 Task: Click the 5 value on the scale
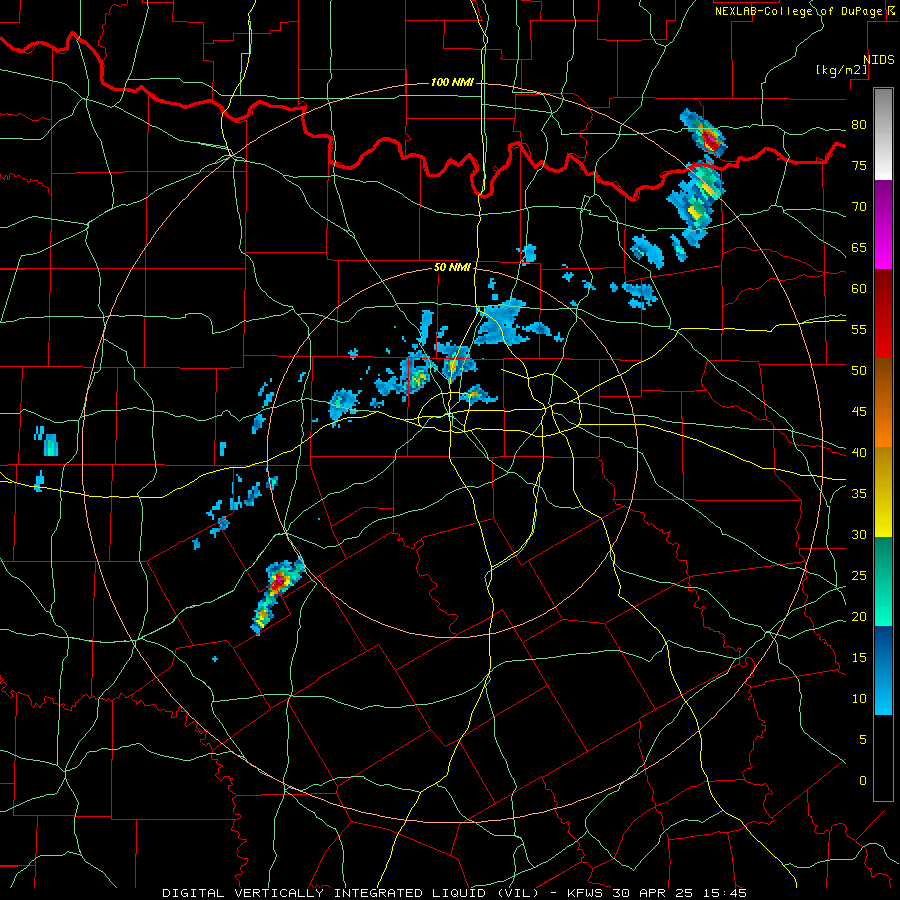[x=863, y=740]
